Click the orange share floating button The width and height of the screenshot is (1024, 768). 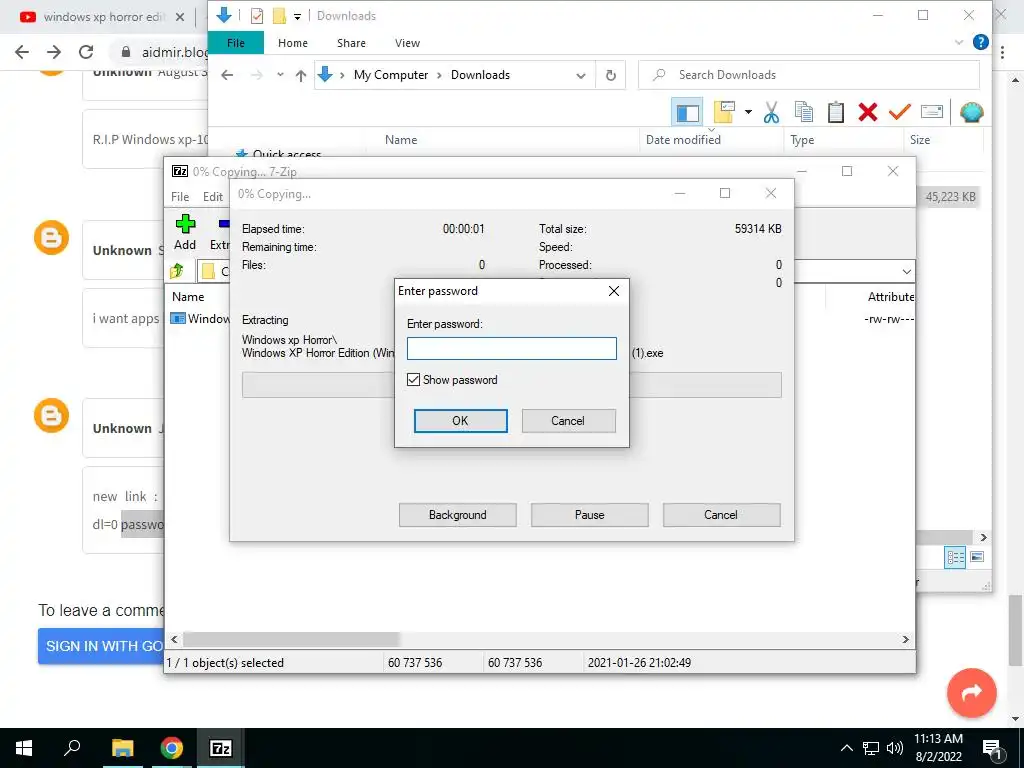tap(972, 692)
